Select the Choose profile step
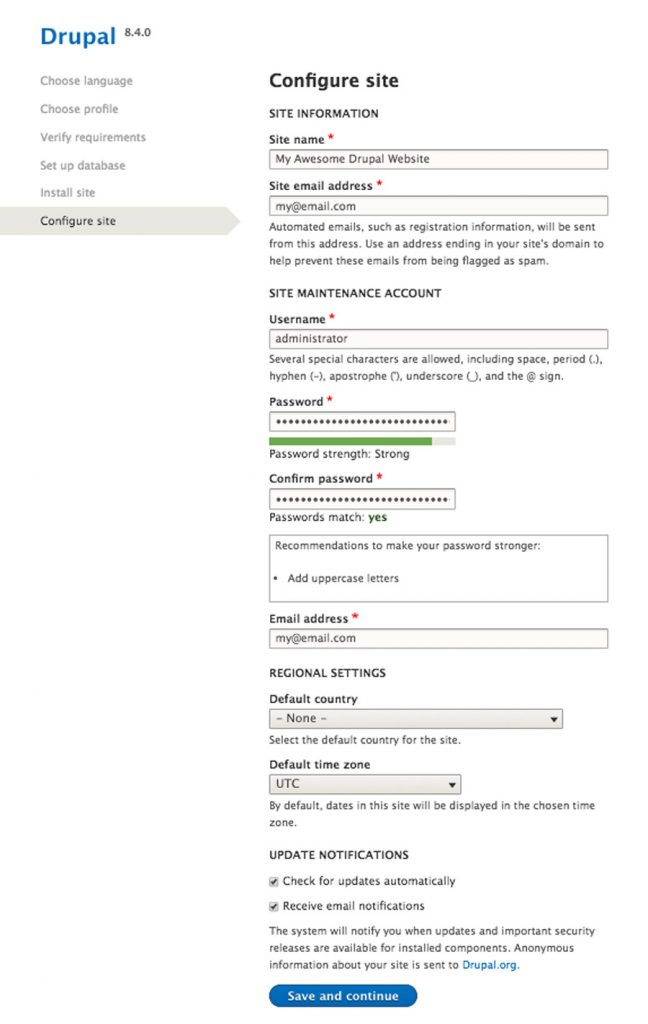The height and width of the screenshot is (1024, 648). 79,109
